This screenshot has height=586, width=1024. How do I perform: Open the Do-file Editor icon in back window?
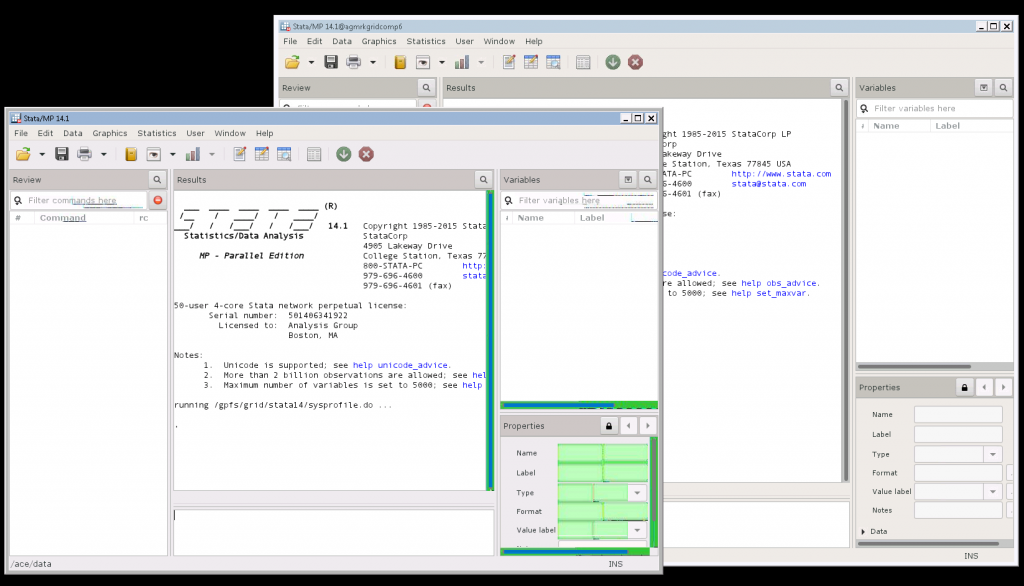pos(509,62)
